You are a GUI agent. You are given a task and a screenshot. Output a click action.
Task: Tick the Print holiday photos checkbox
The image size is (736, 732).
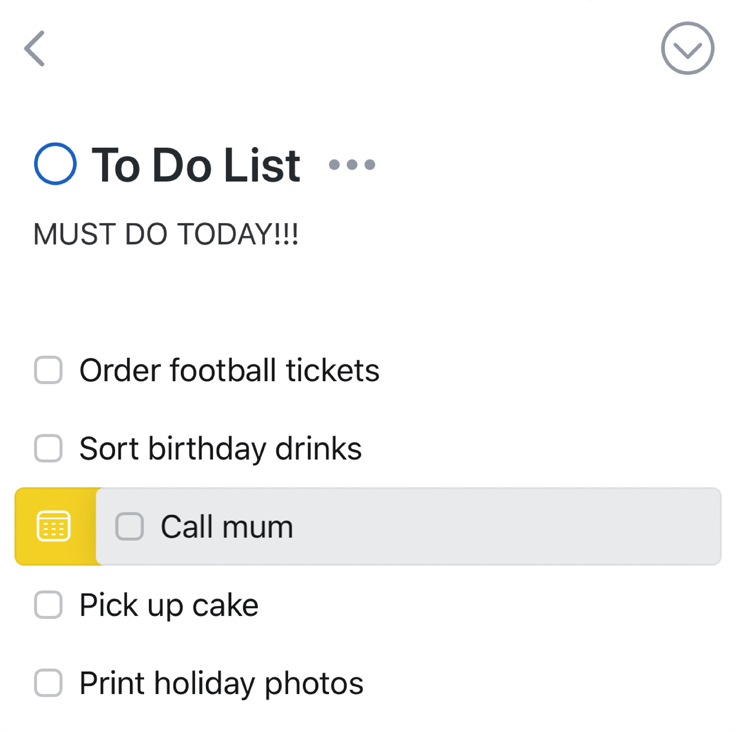click(48, 683)
